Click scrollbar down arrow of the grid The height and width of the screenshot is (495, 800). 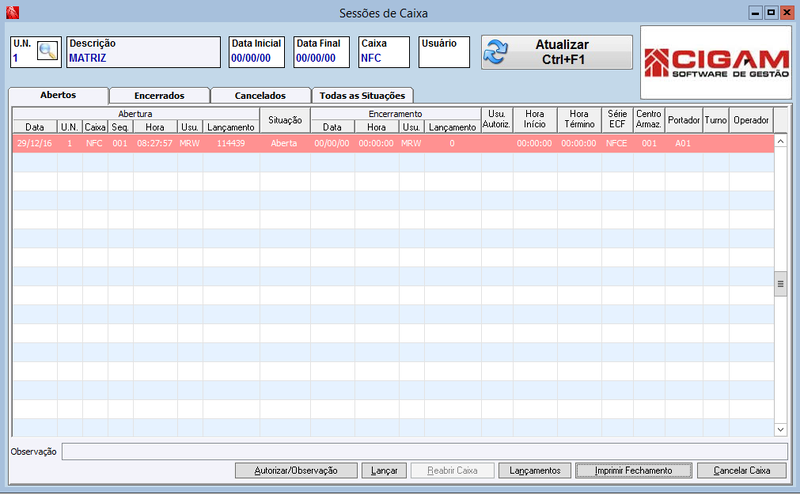click(x=780, y=430)
